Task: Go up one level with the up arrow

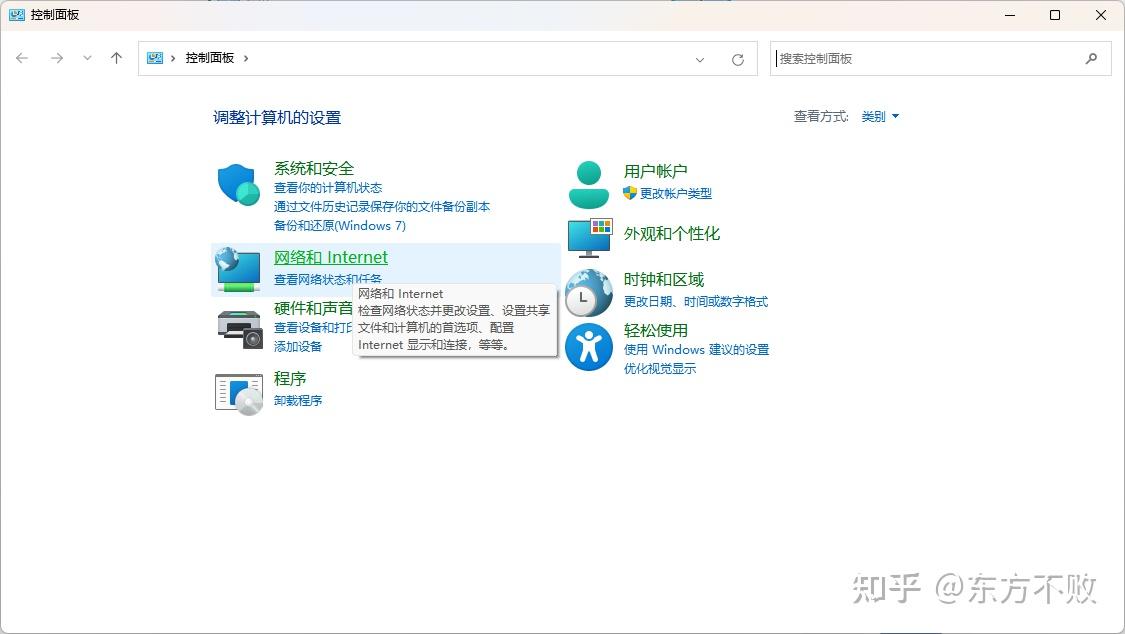Action: (x=116, y=58)
